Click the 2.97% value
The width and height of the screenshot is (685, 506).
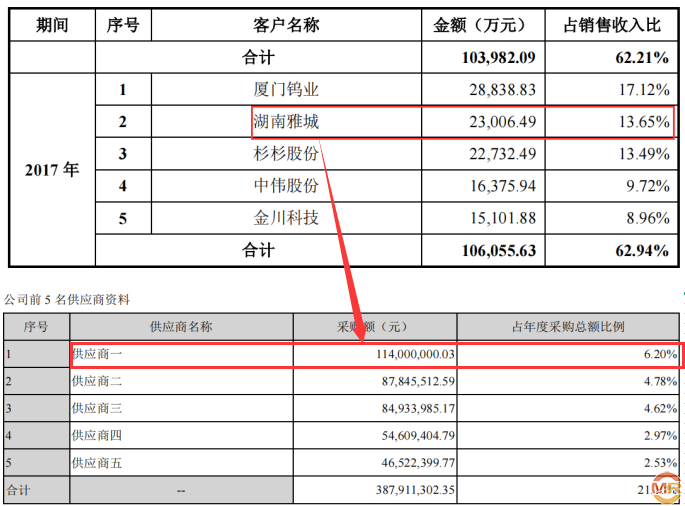661,436
